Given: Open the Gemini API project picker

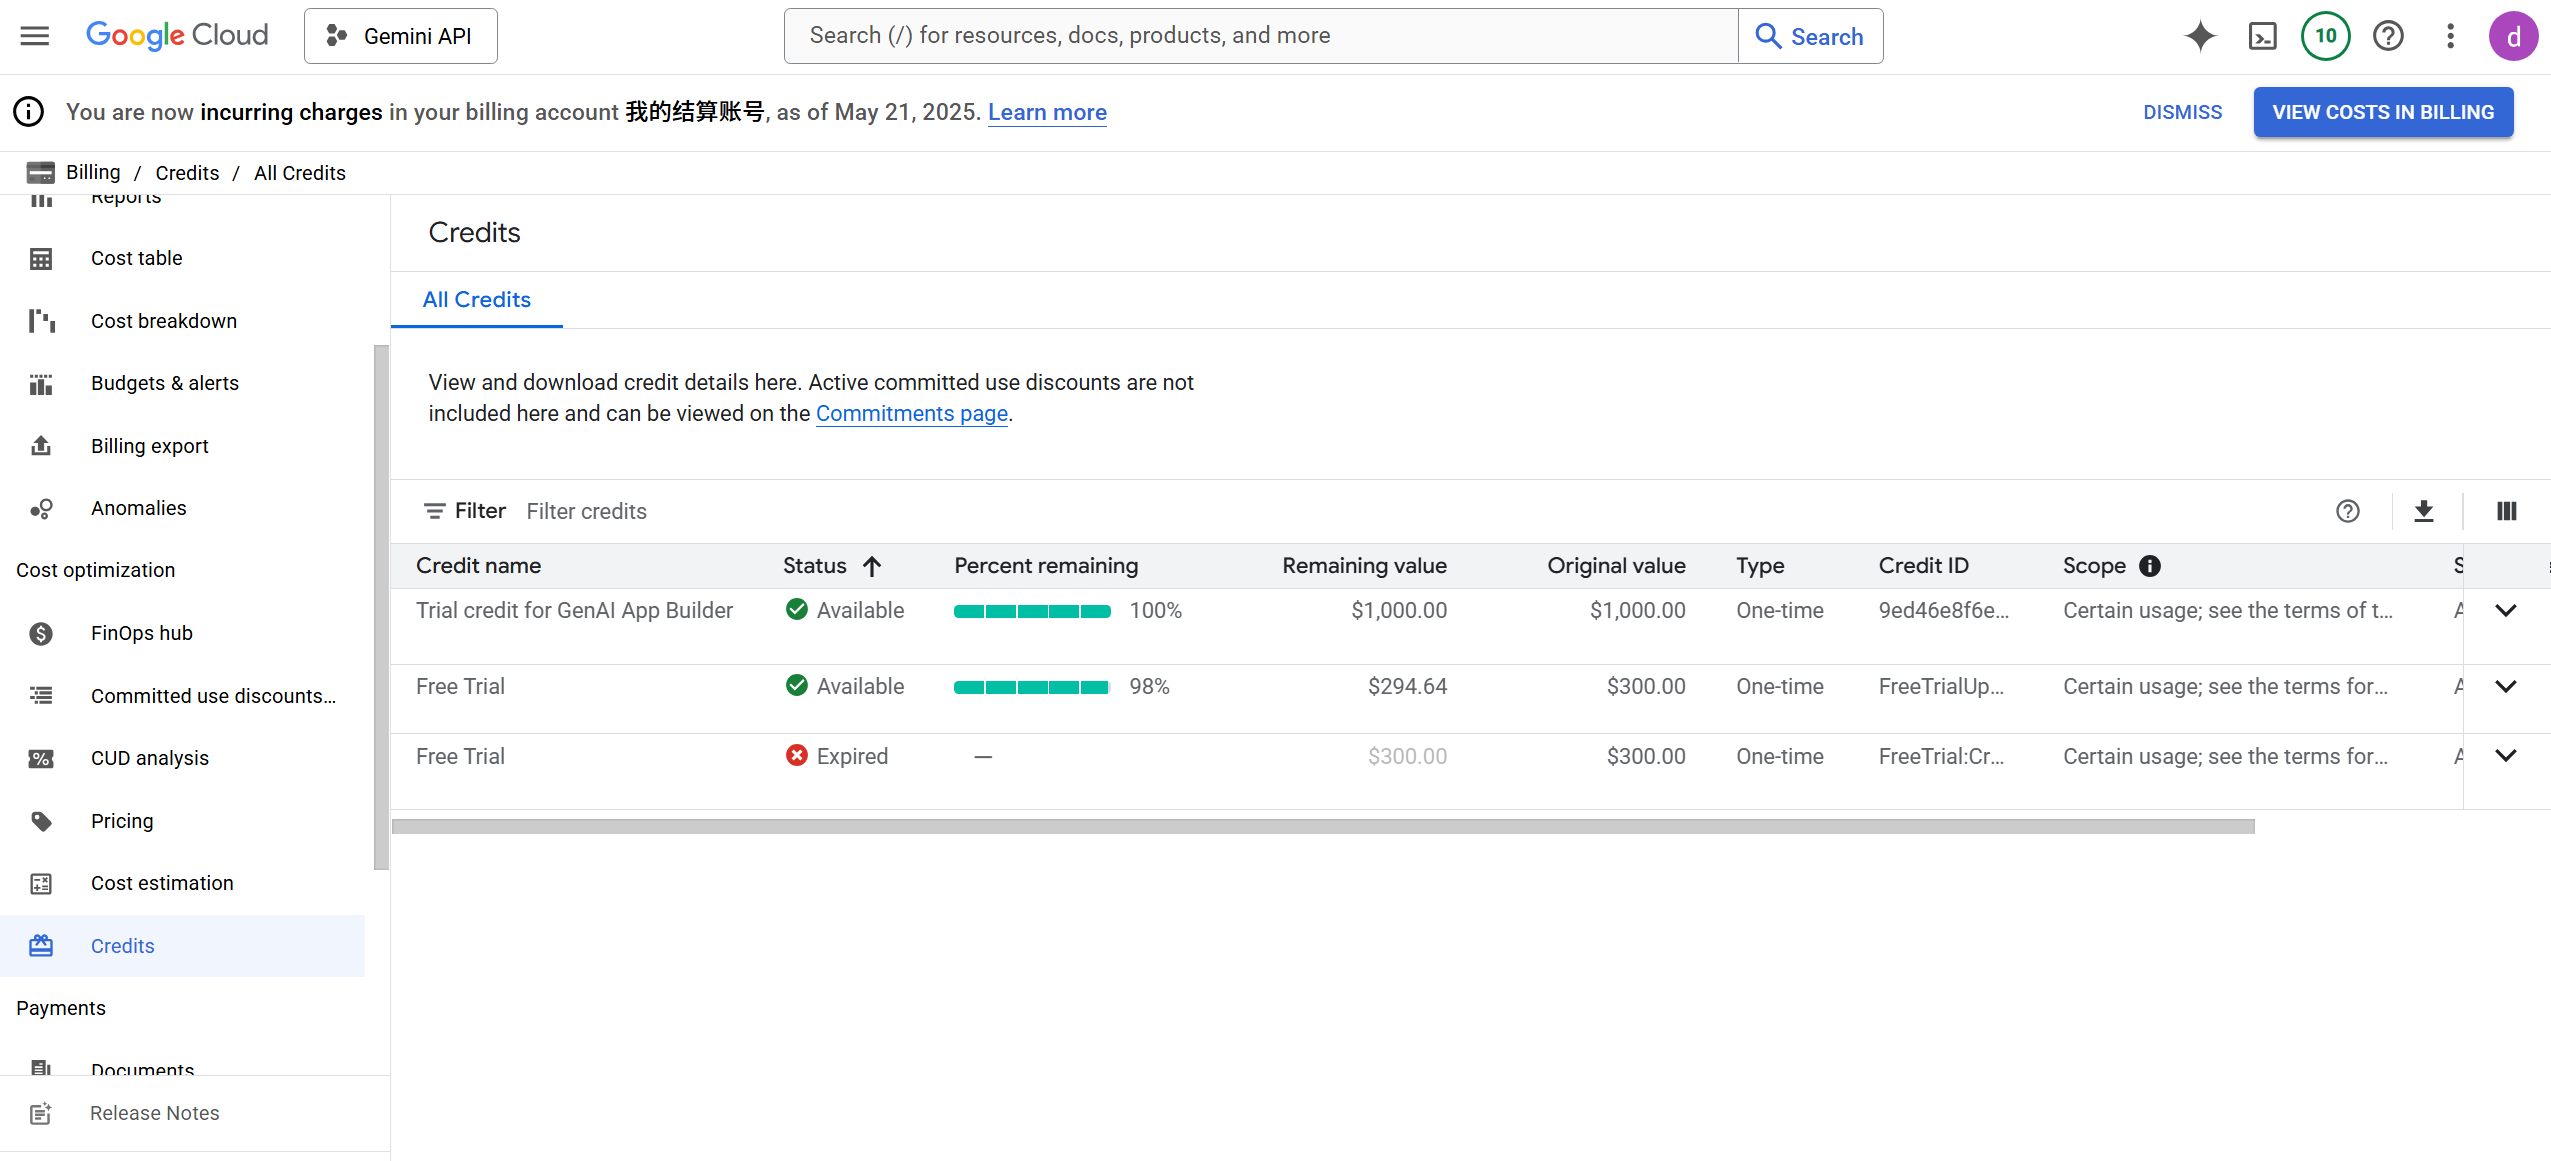Looking at the screenshot, I should point(399,35).
